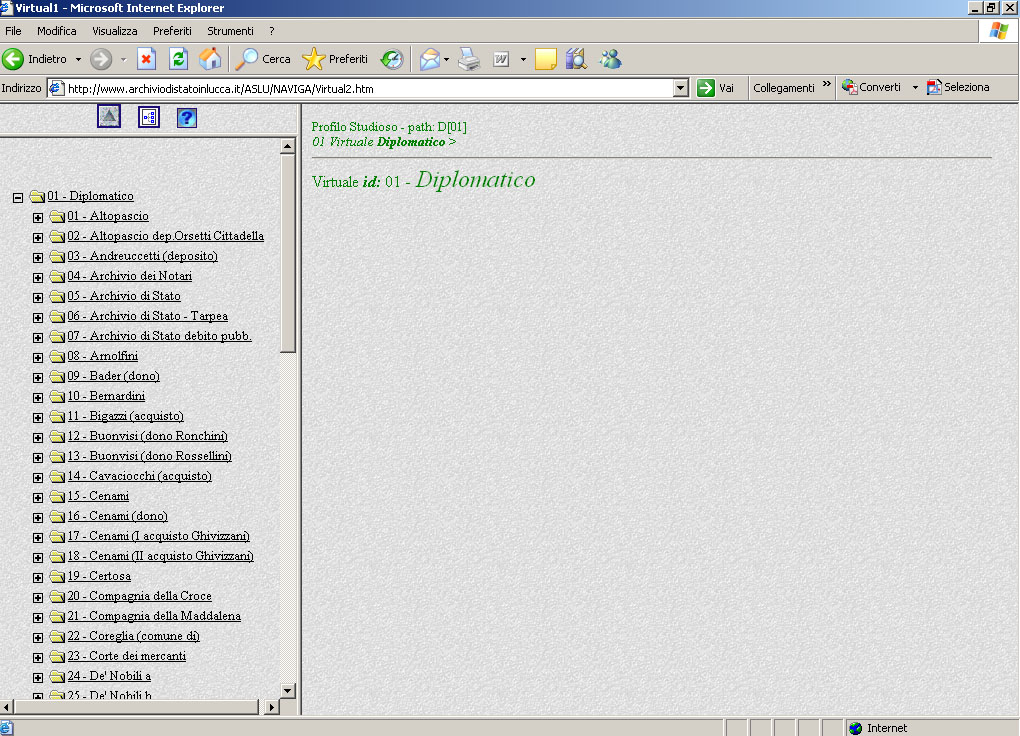
Task: Click the blue question mark help icon
Action: point(186,118)
